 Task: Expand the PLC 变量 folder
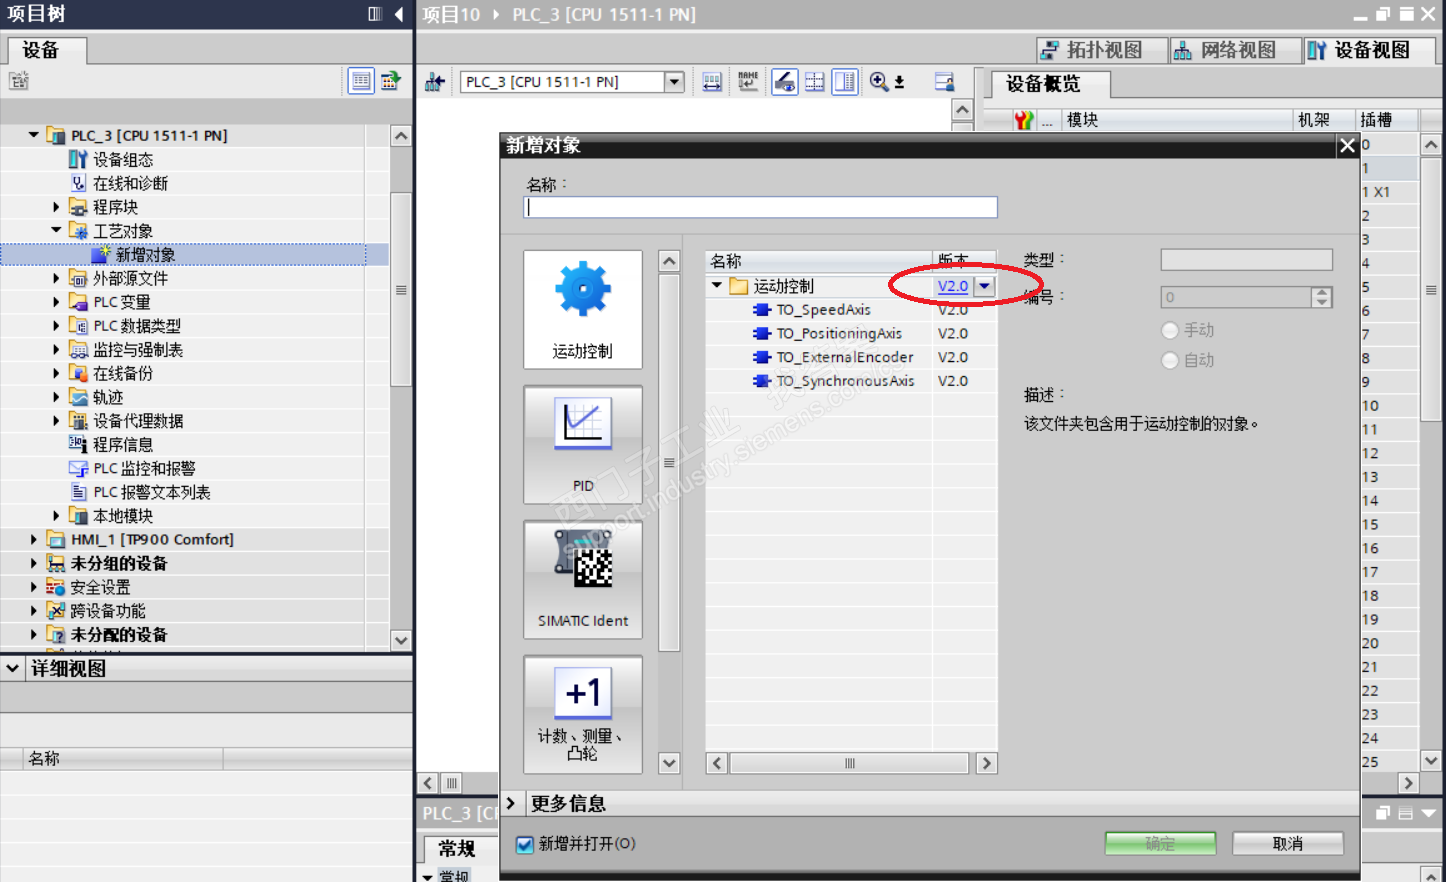pos(56,302)
